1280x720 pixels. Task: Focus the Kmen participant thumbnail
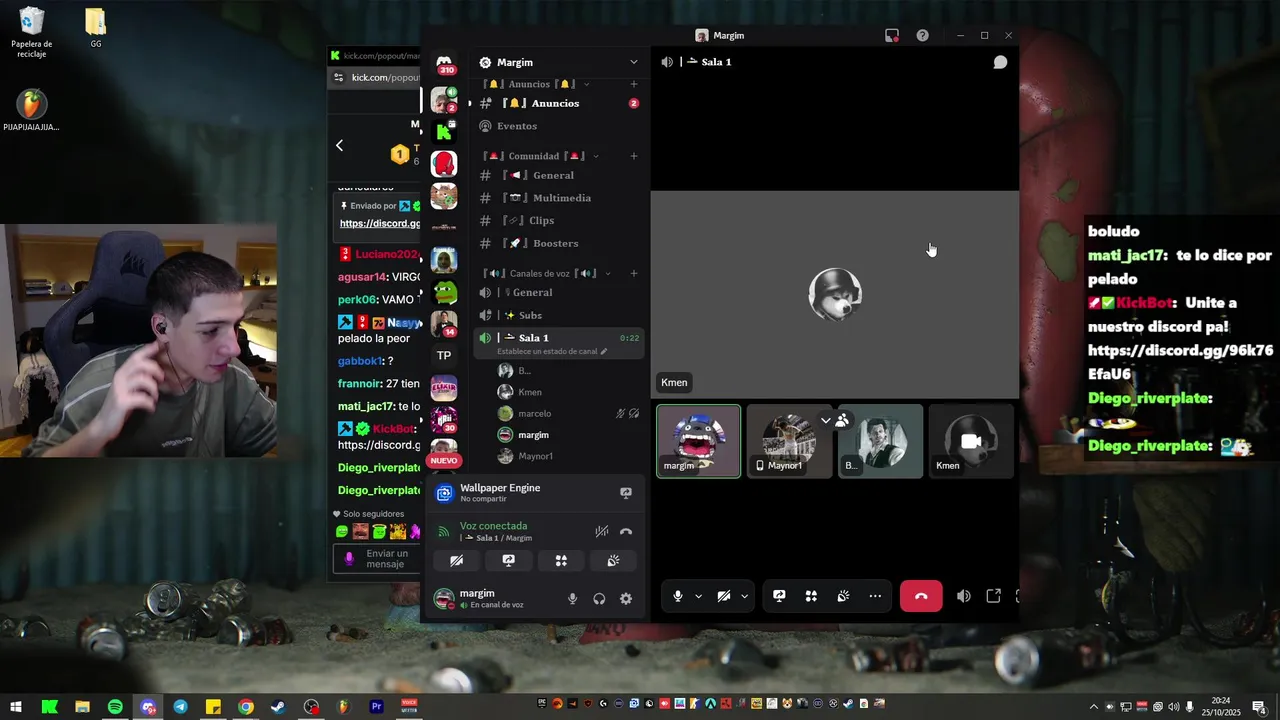971,441
